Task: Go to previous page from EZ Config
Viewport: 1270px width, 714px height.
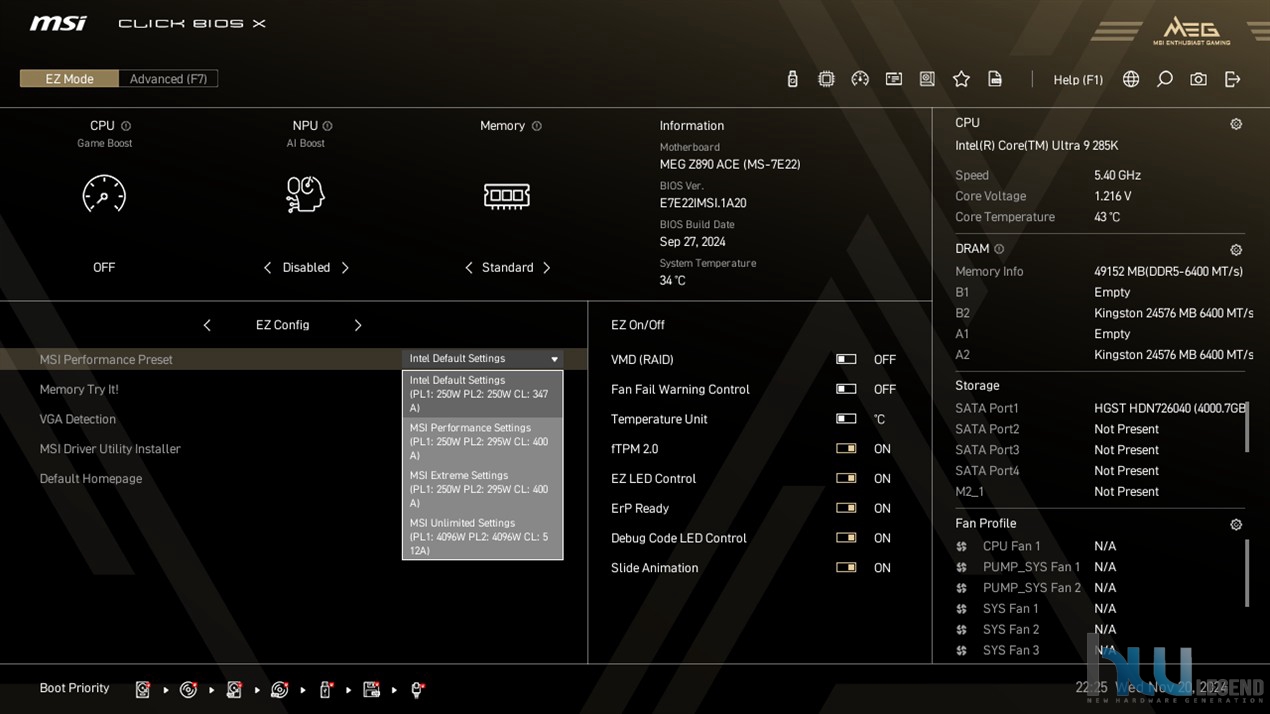Action: click(x=207, y=325)
